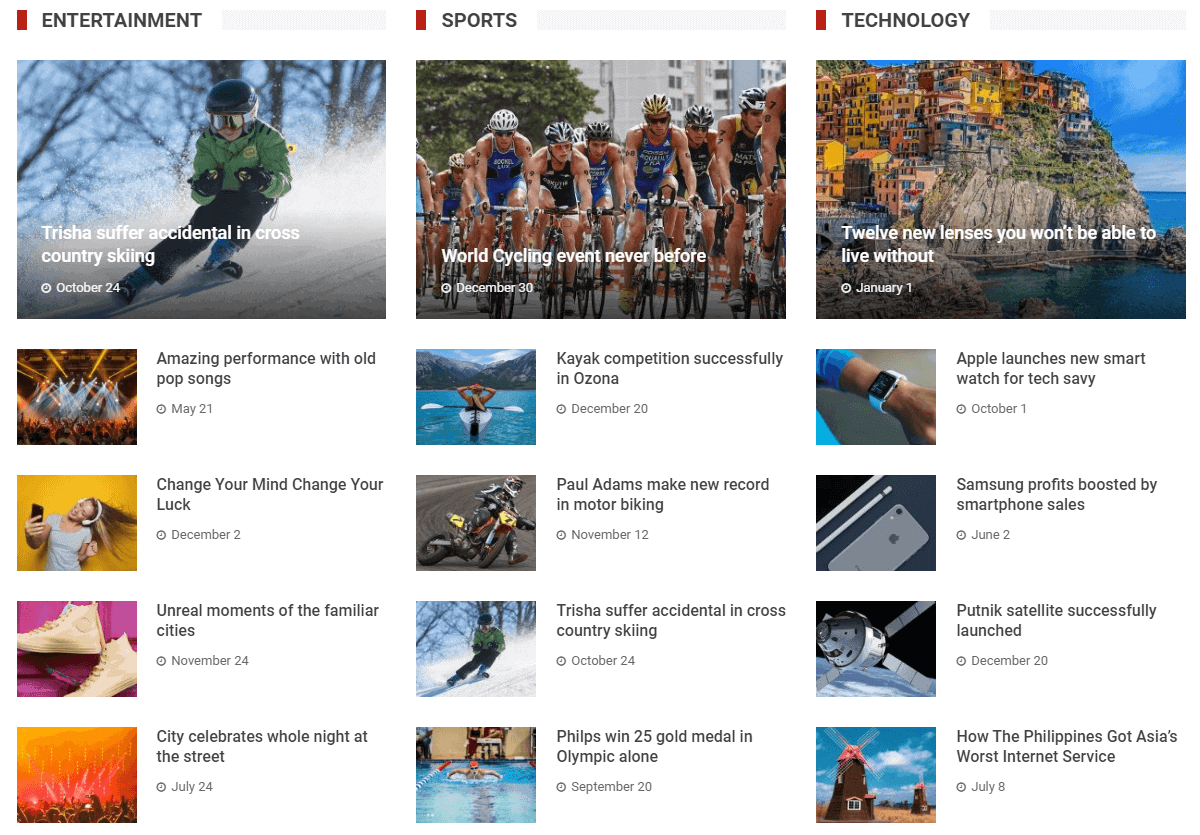Open the kayak on the lake thumbnail
The height and width of the screenshot is (835, 1200).
(476, 397)
